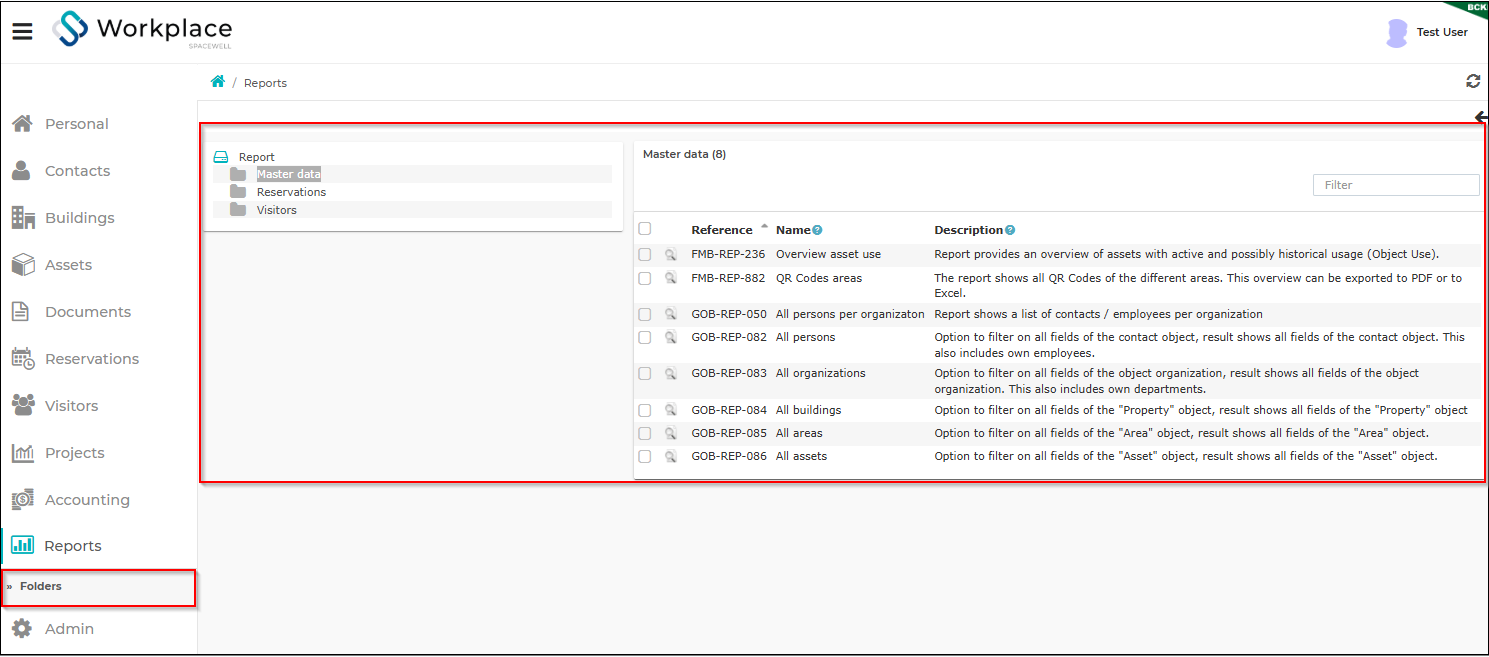This screenshot has height=657, width=1489.
Task: Open details magnifier for All assets
Action: (671, 456)
